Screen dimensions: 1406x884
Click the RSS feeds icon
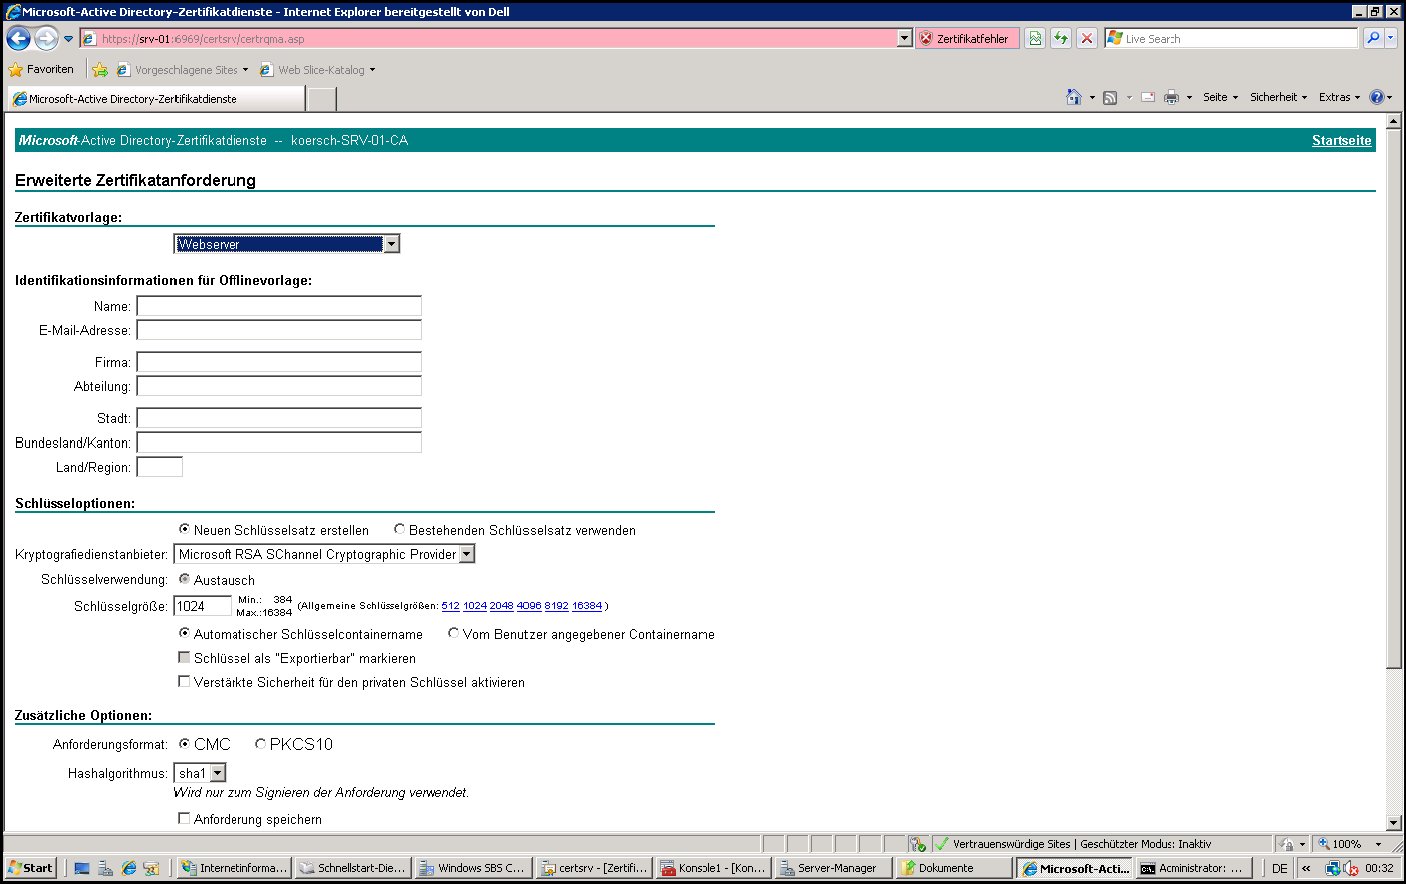pyautogui.click(x=1110, y=97)
